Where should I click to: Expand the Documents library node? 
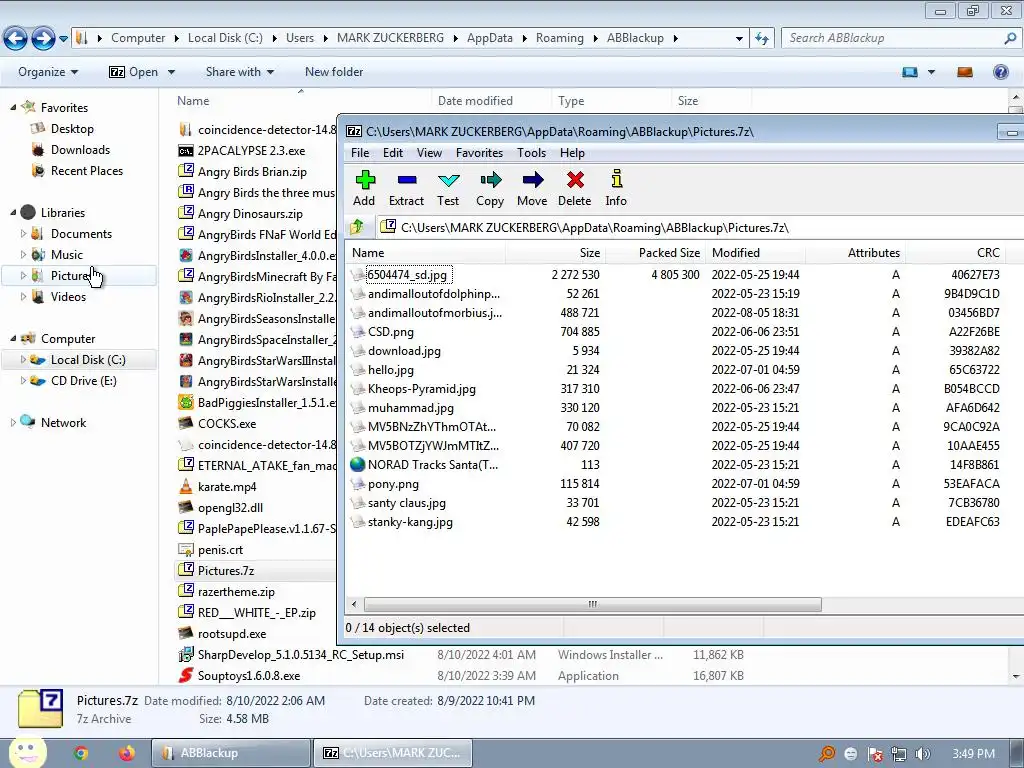point(24,233)
